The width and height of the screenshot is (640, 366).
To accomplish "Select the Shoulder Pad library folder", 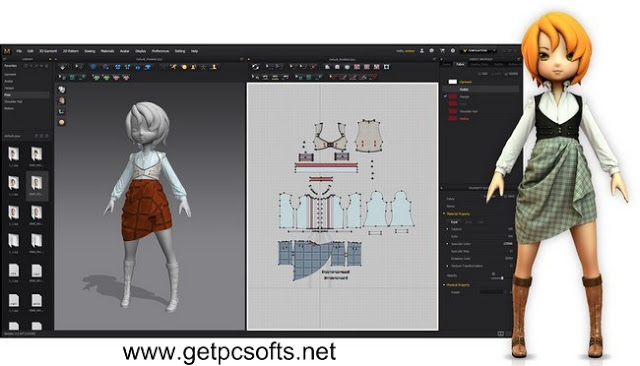I will (13, 102).
